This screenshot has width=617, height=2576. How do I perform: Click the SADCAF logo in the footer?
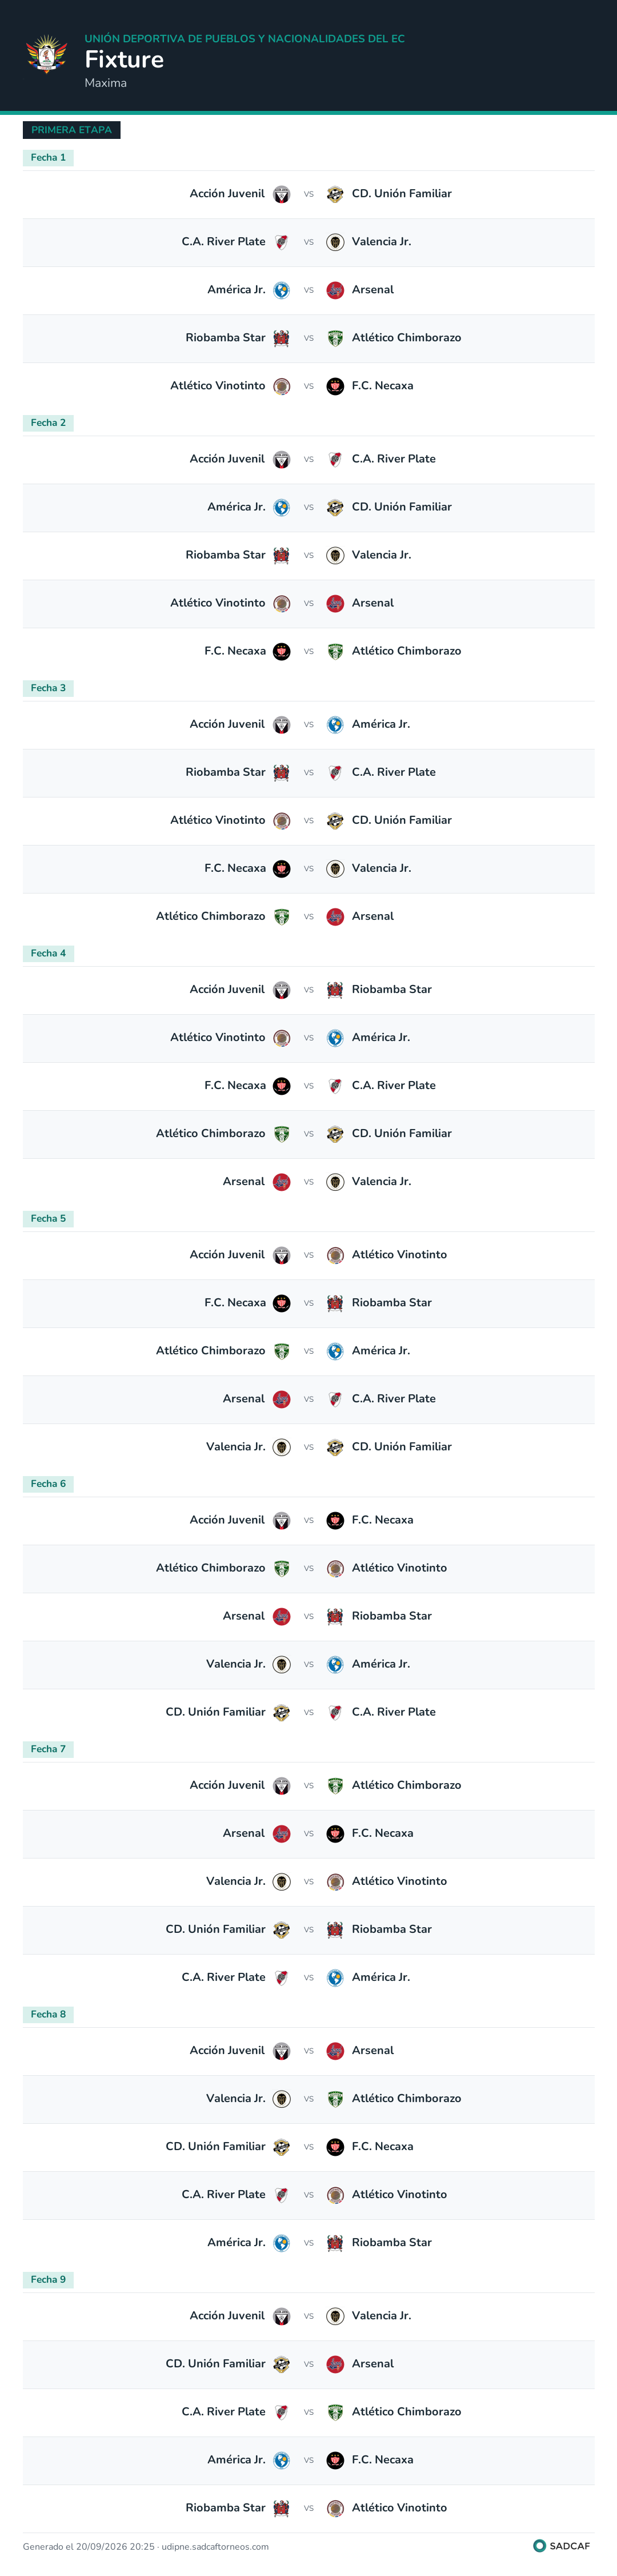point(561,2546)
